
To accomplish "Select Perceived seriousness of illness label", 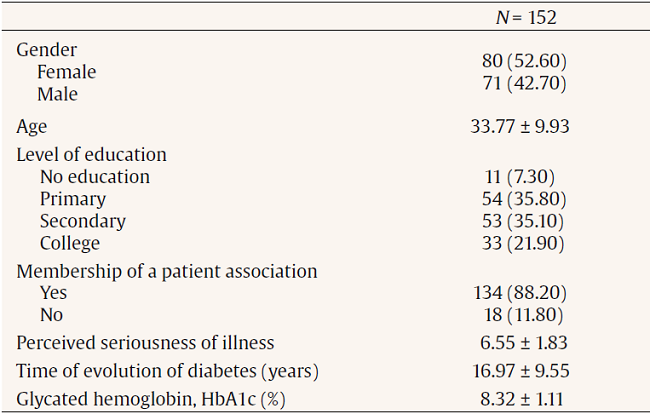I will coord(145,343).
